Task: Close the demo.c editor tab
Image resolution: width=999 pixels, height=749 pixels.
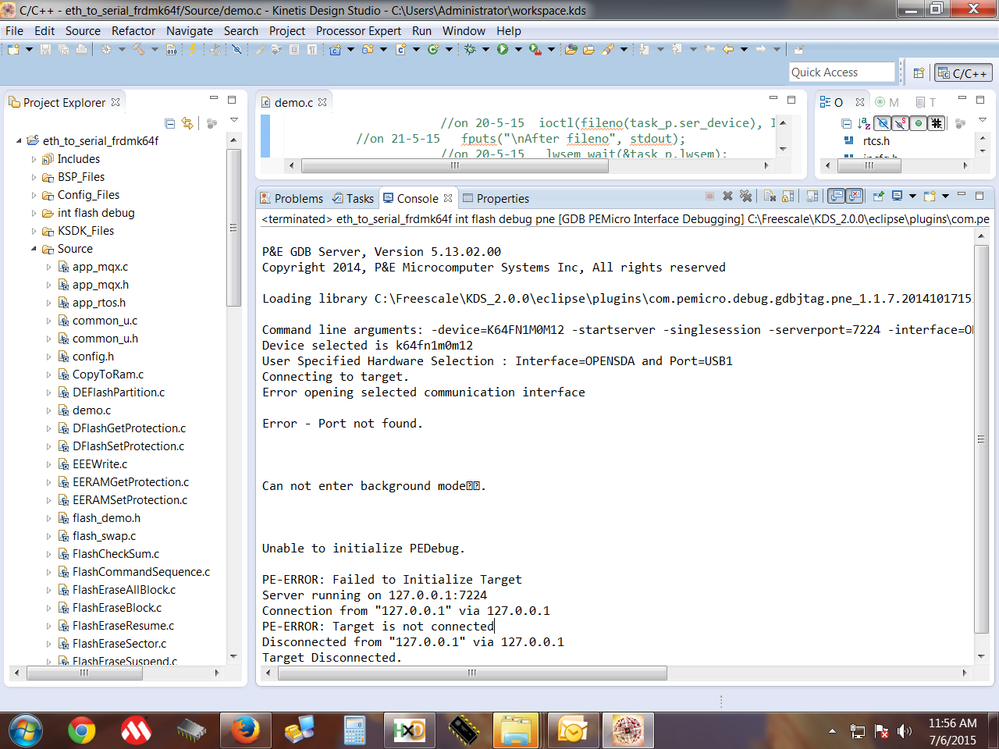Action: coord(322,102)
